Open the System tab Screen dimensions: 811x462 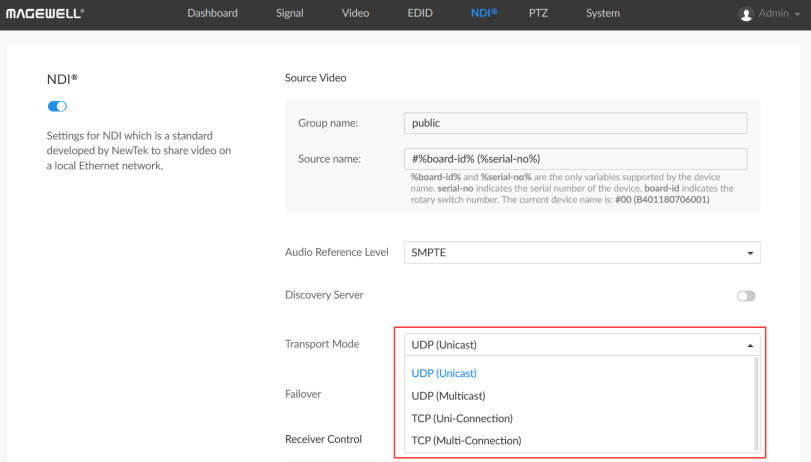point(603,13)
